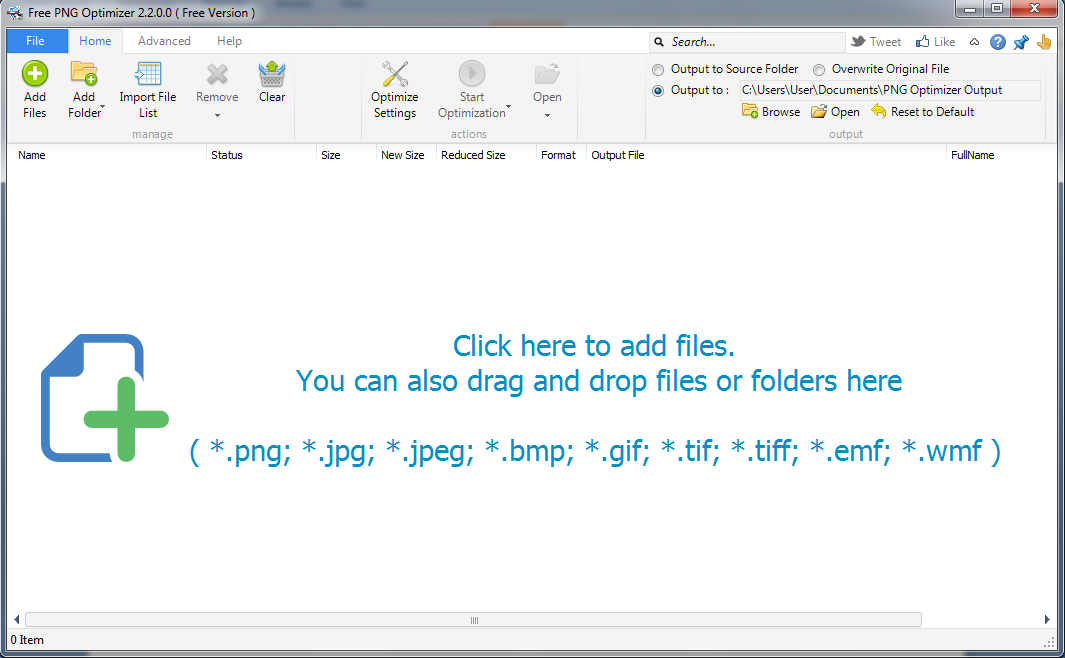Click the pin icon in the title ribbon
This screenshot has width=1065, height=658.
pyautogui.click(x=1021, y=42)
